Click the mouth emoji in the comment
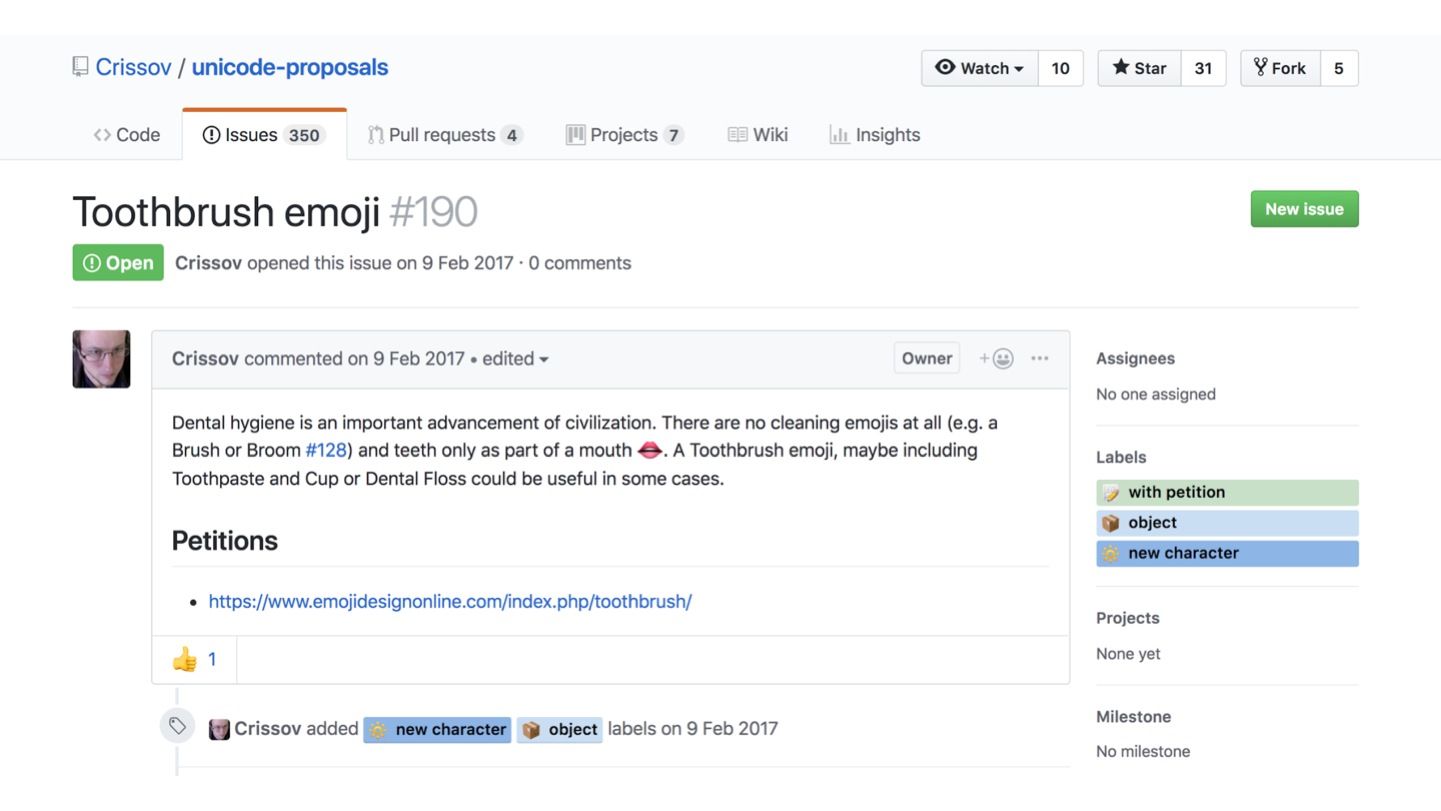The width and height of the screenshot is (1441, 811). 650,451
